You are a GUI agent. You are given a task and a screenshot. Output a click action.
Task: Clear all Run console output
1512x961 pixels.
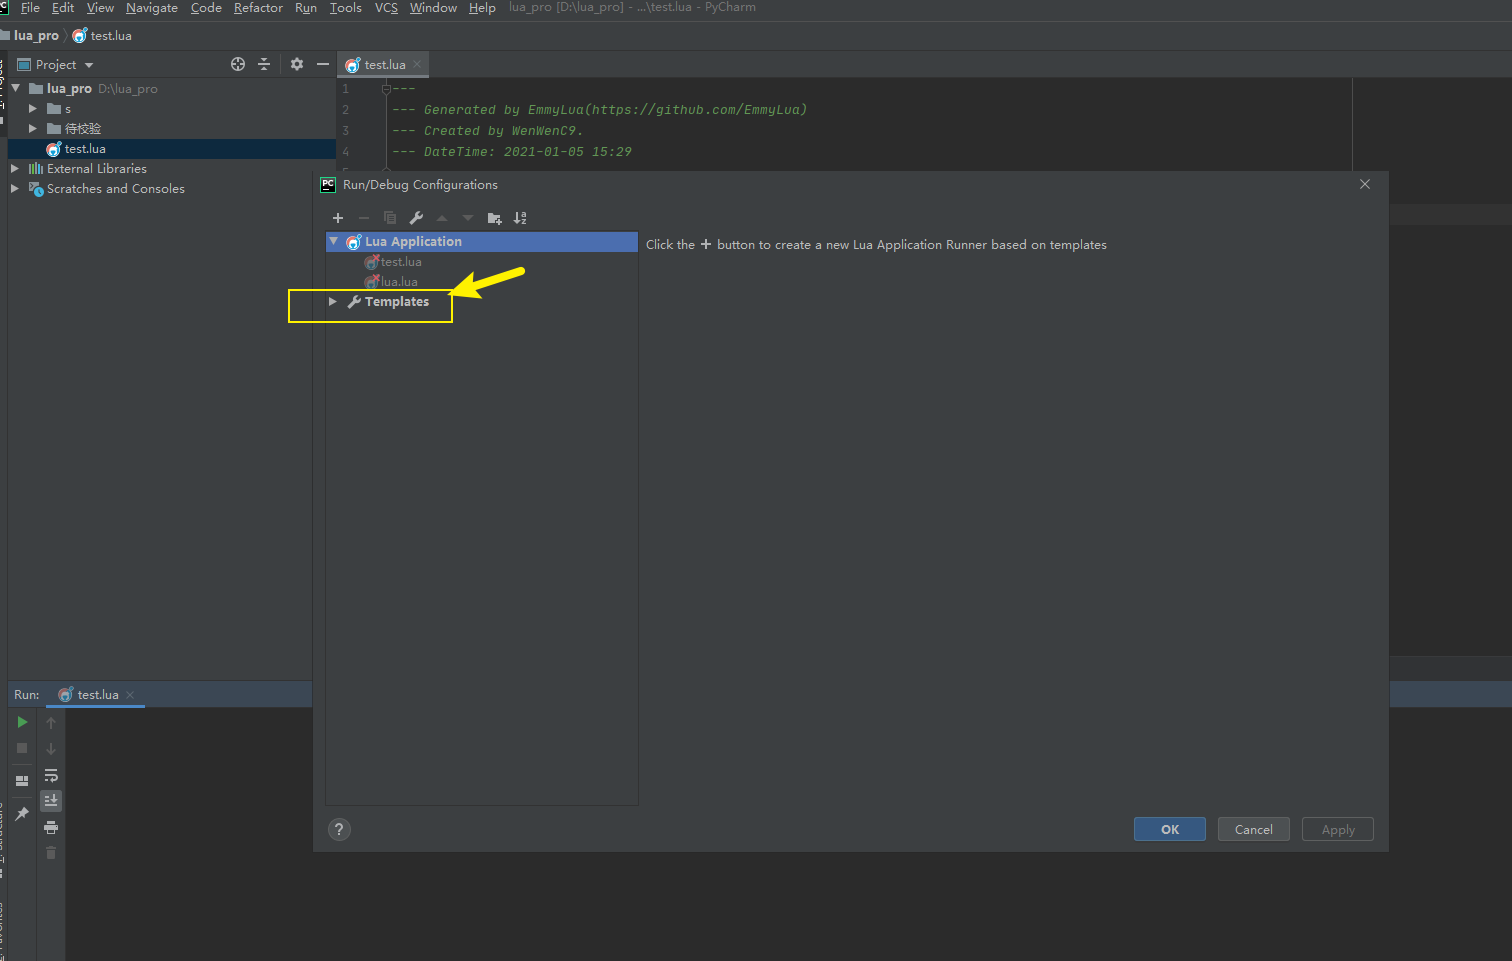[51, 853]
